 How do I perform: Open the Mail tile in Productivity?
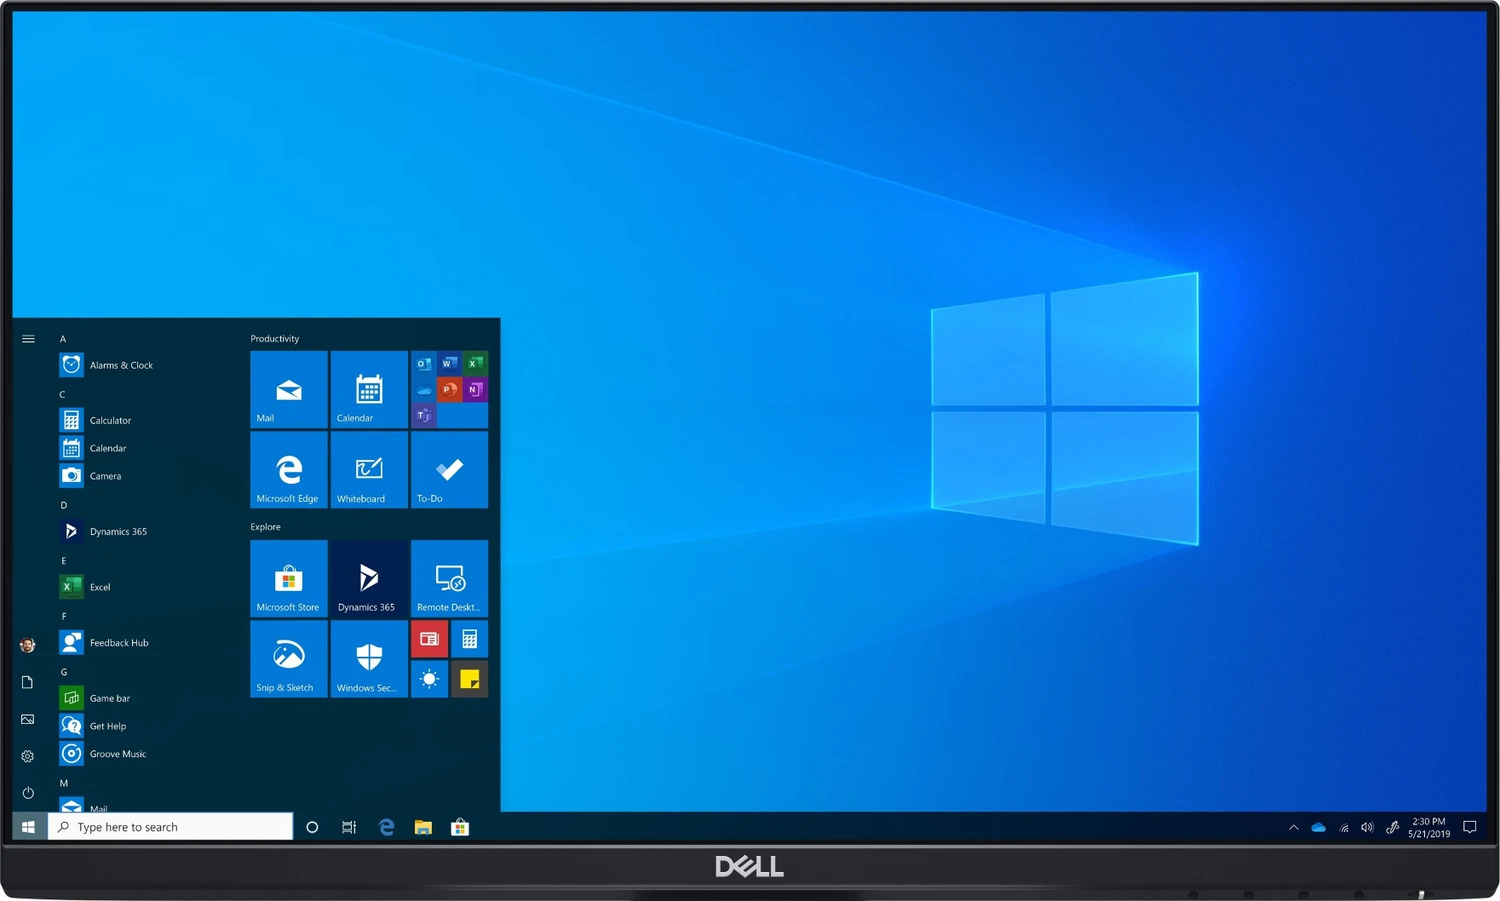pyautogui.click(x=288, y=389)
